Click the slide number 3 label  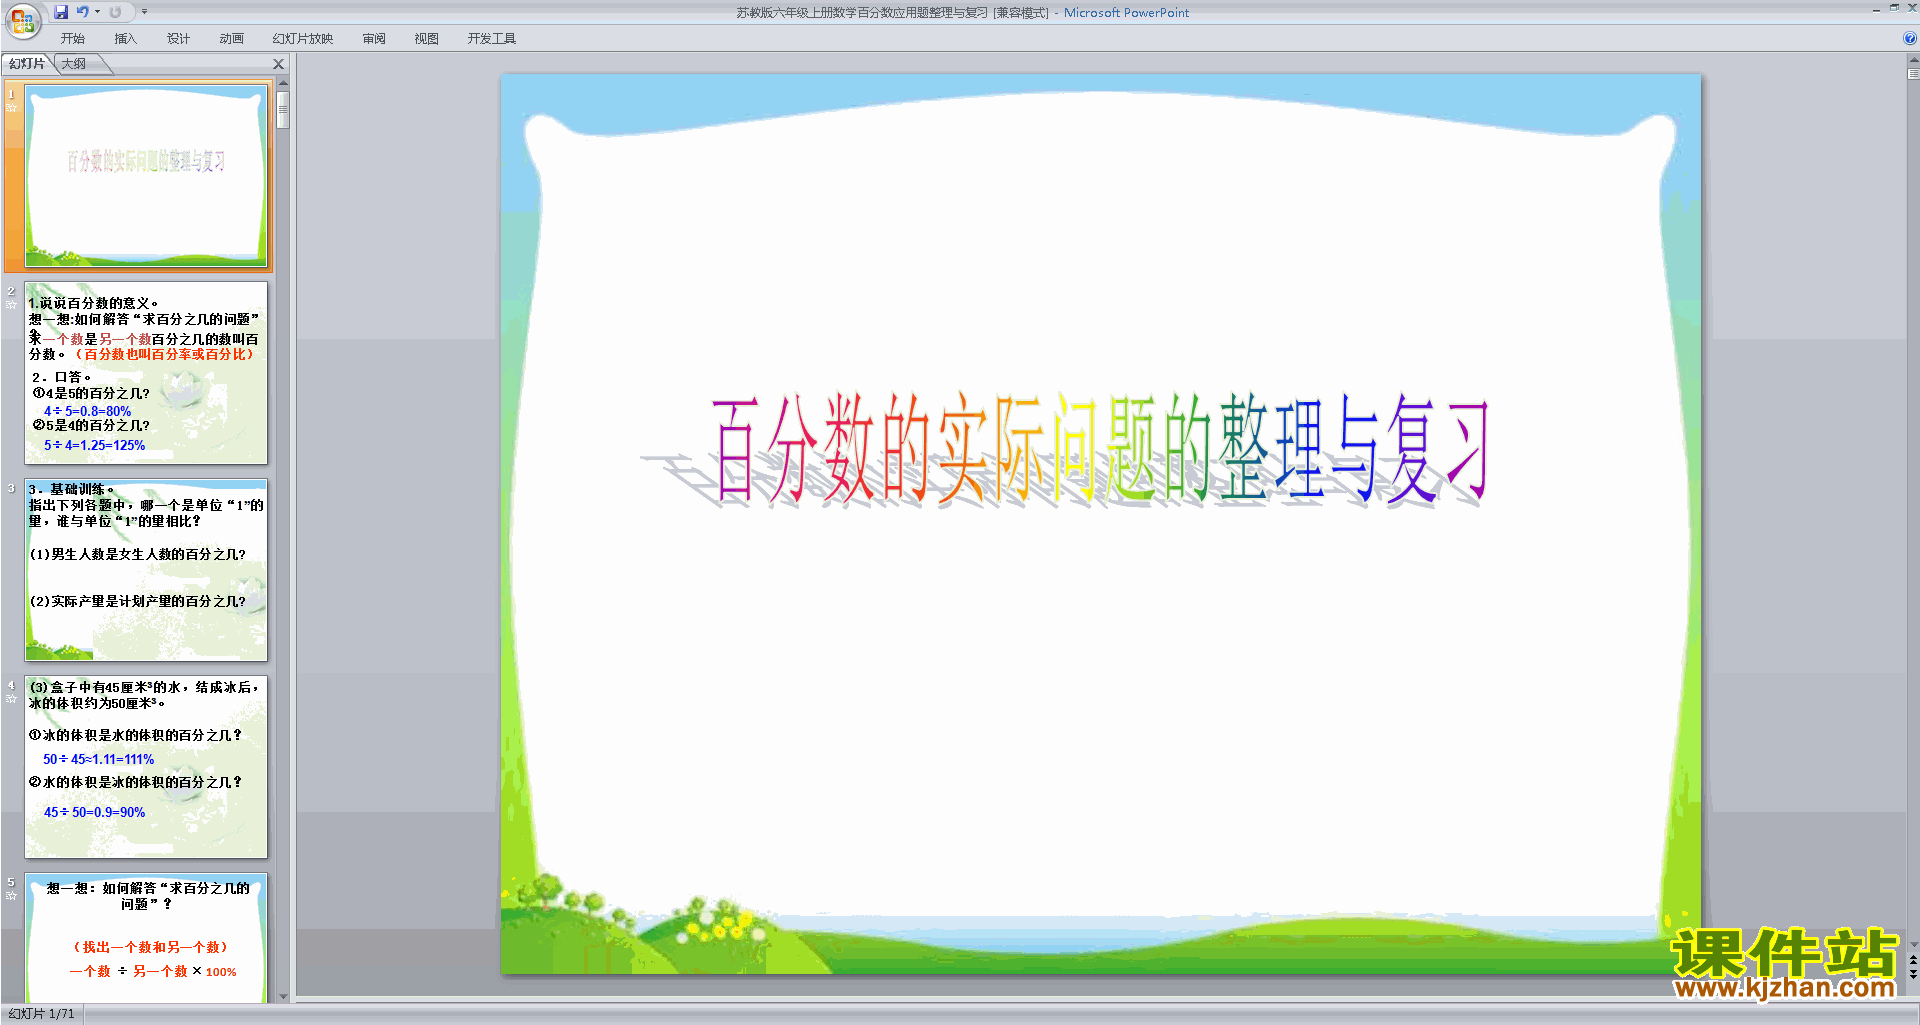coord(11,488)
